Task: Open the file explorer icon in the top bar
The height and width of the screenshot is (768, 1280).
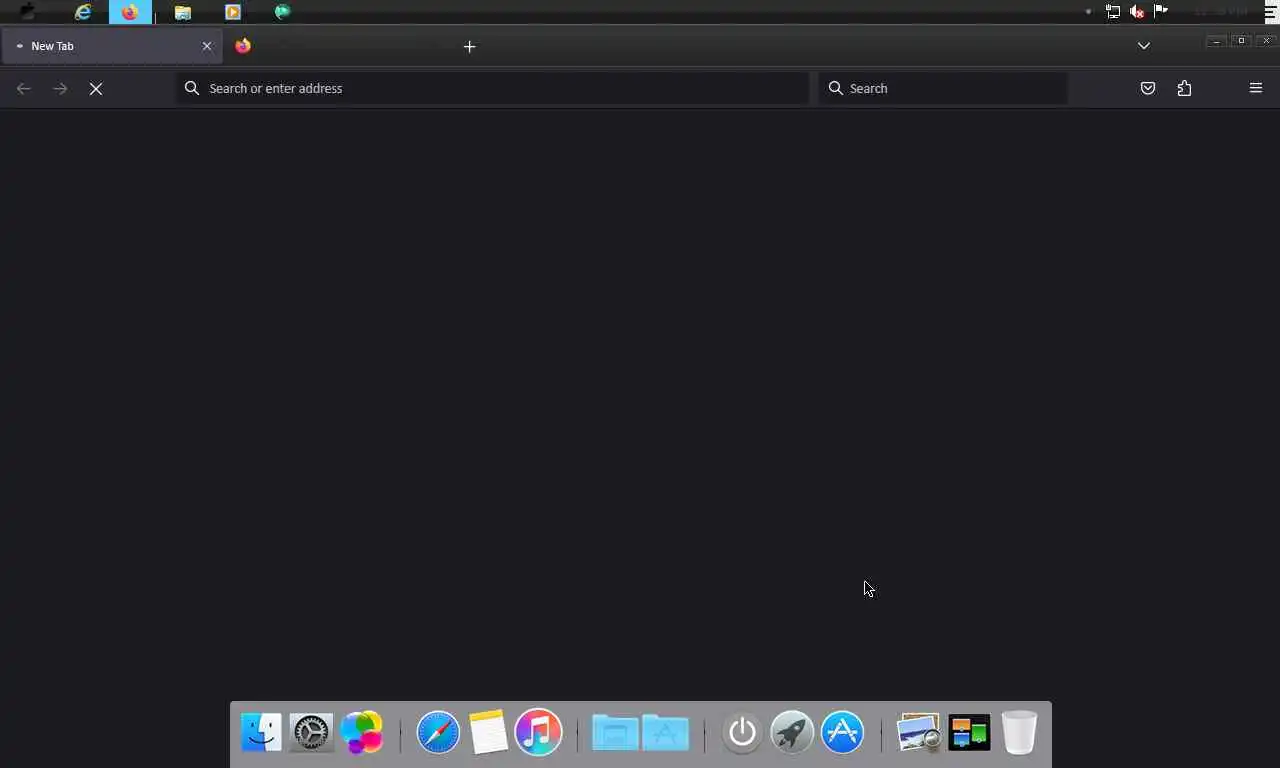Action: (182, 12)
